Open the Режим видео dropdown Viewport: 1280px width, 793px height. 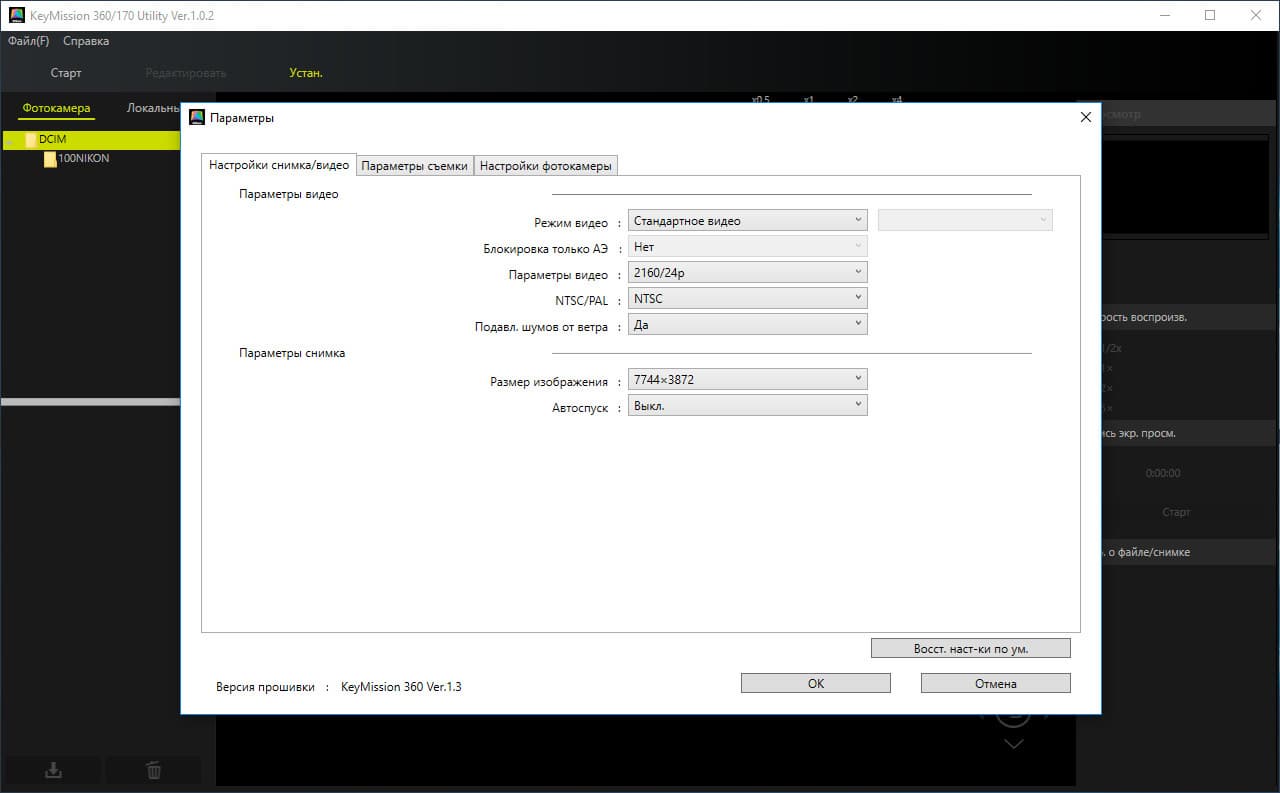pos(747,221)
